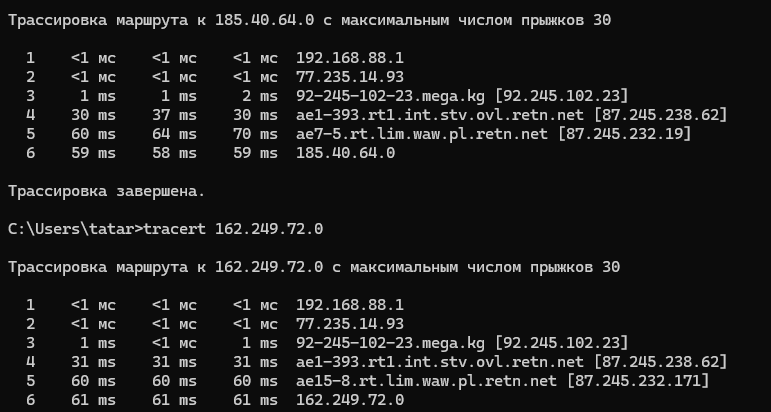Viewport: 771px width, 412px height.
Task: Click the bracketed IP 87.245.232.19
Action: click(x=624, y=134)
